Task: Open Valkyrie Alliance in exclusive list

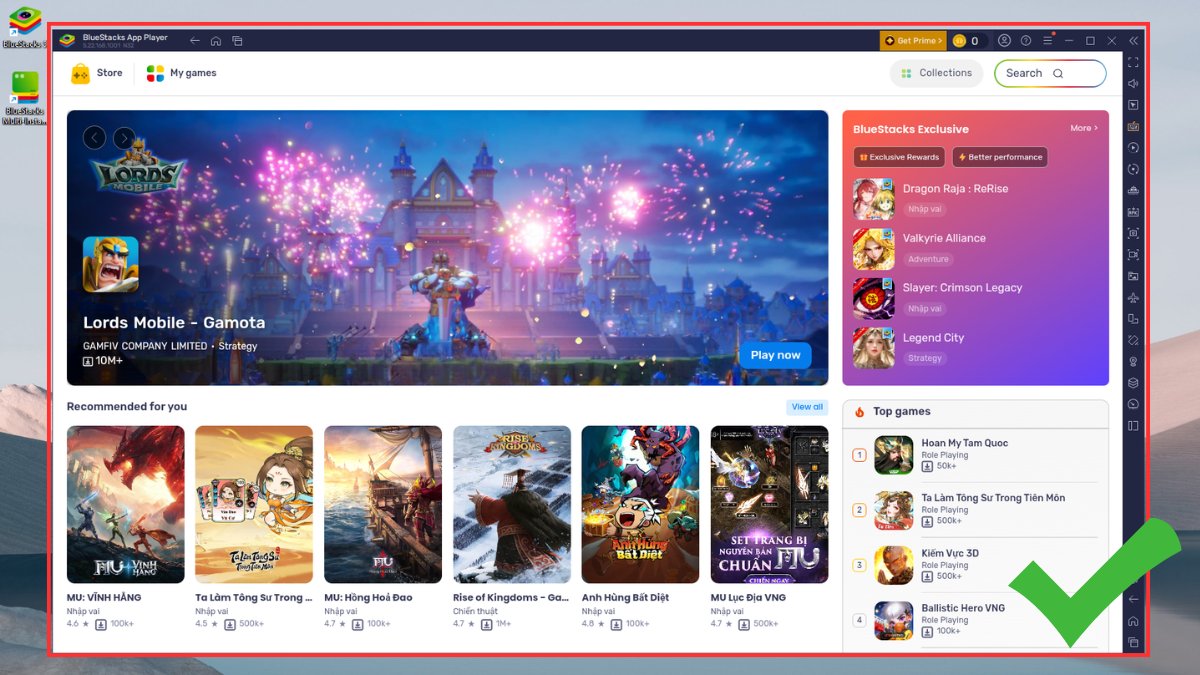Action: pyautogui.click(x=975, y=248)
